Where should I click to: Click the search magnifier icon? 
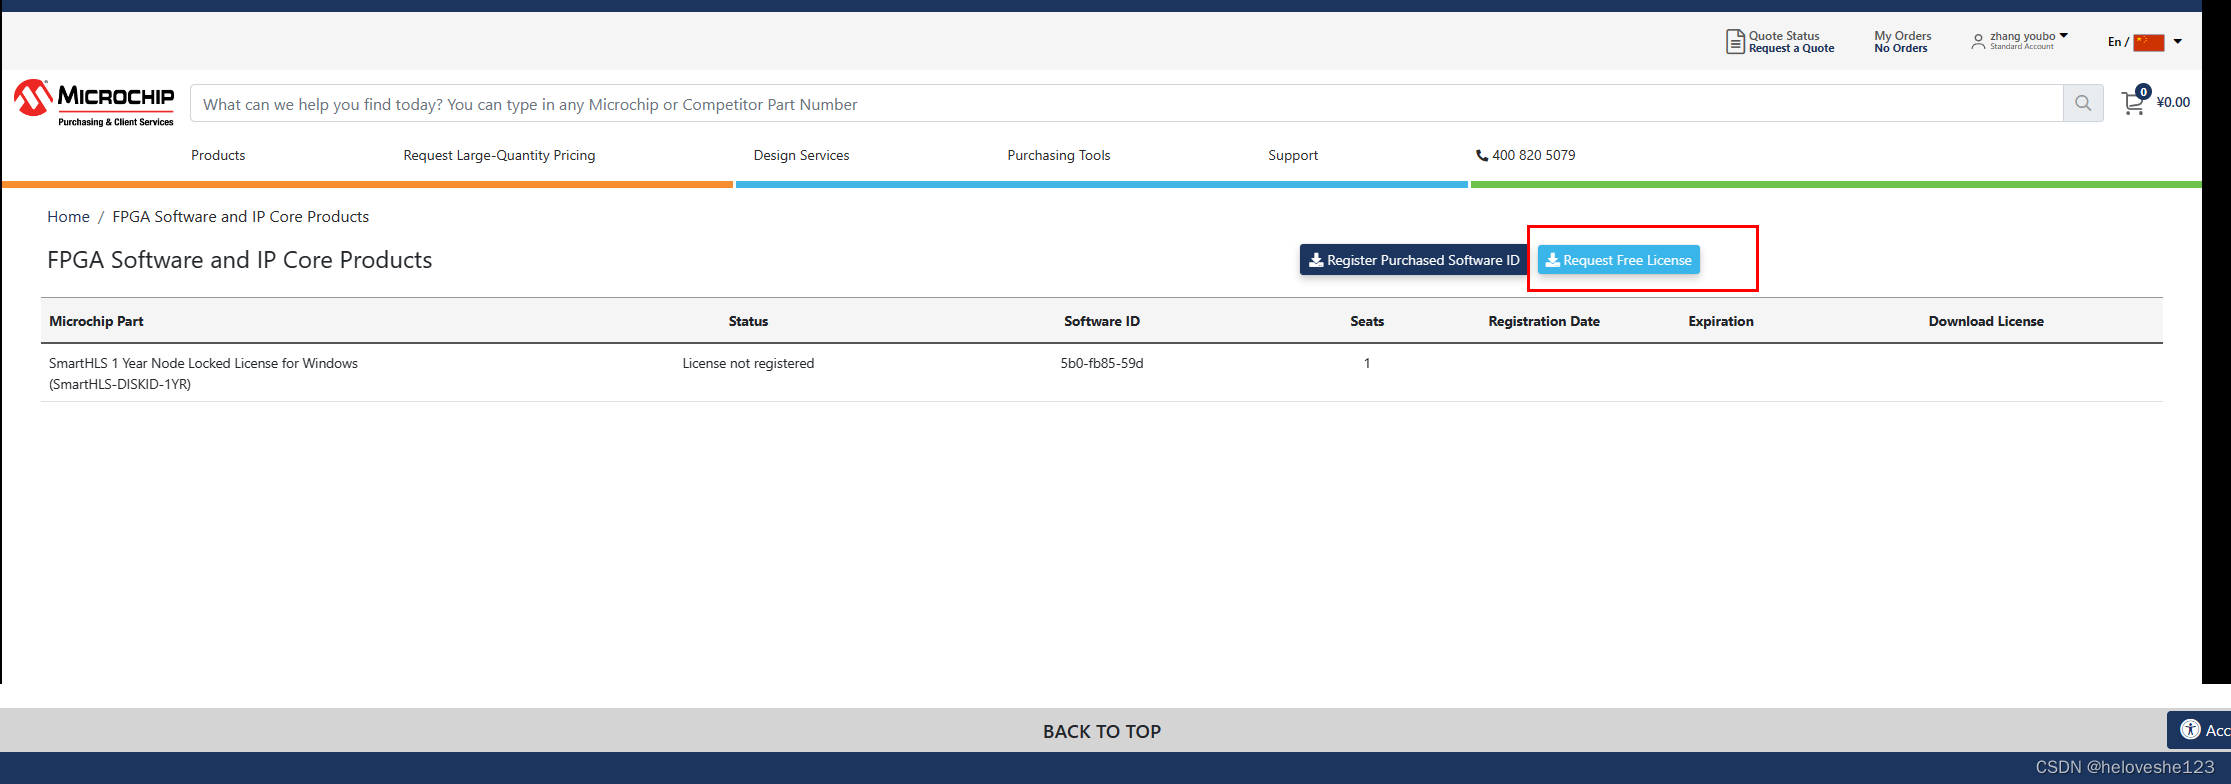(x=2083, y=103)
